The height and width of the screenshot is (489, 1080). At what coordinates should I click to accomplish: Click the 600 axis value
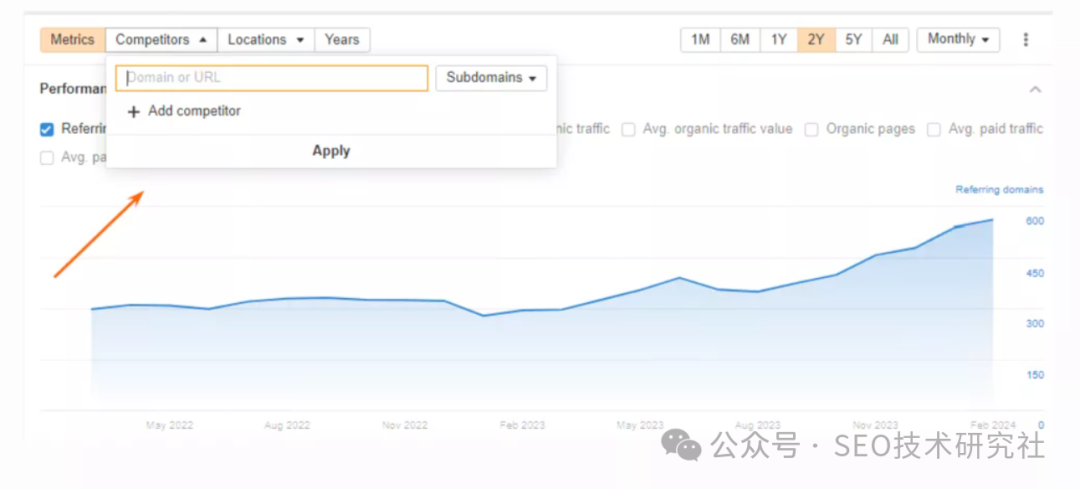click(x=1035, y=220)
